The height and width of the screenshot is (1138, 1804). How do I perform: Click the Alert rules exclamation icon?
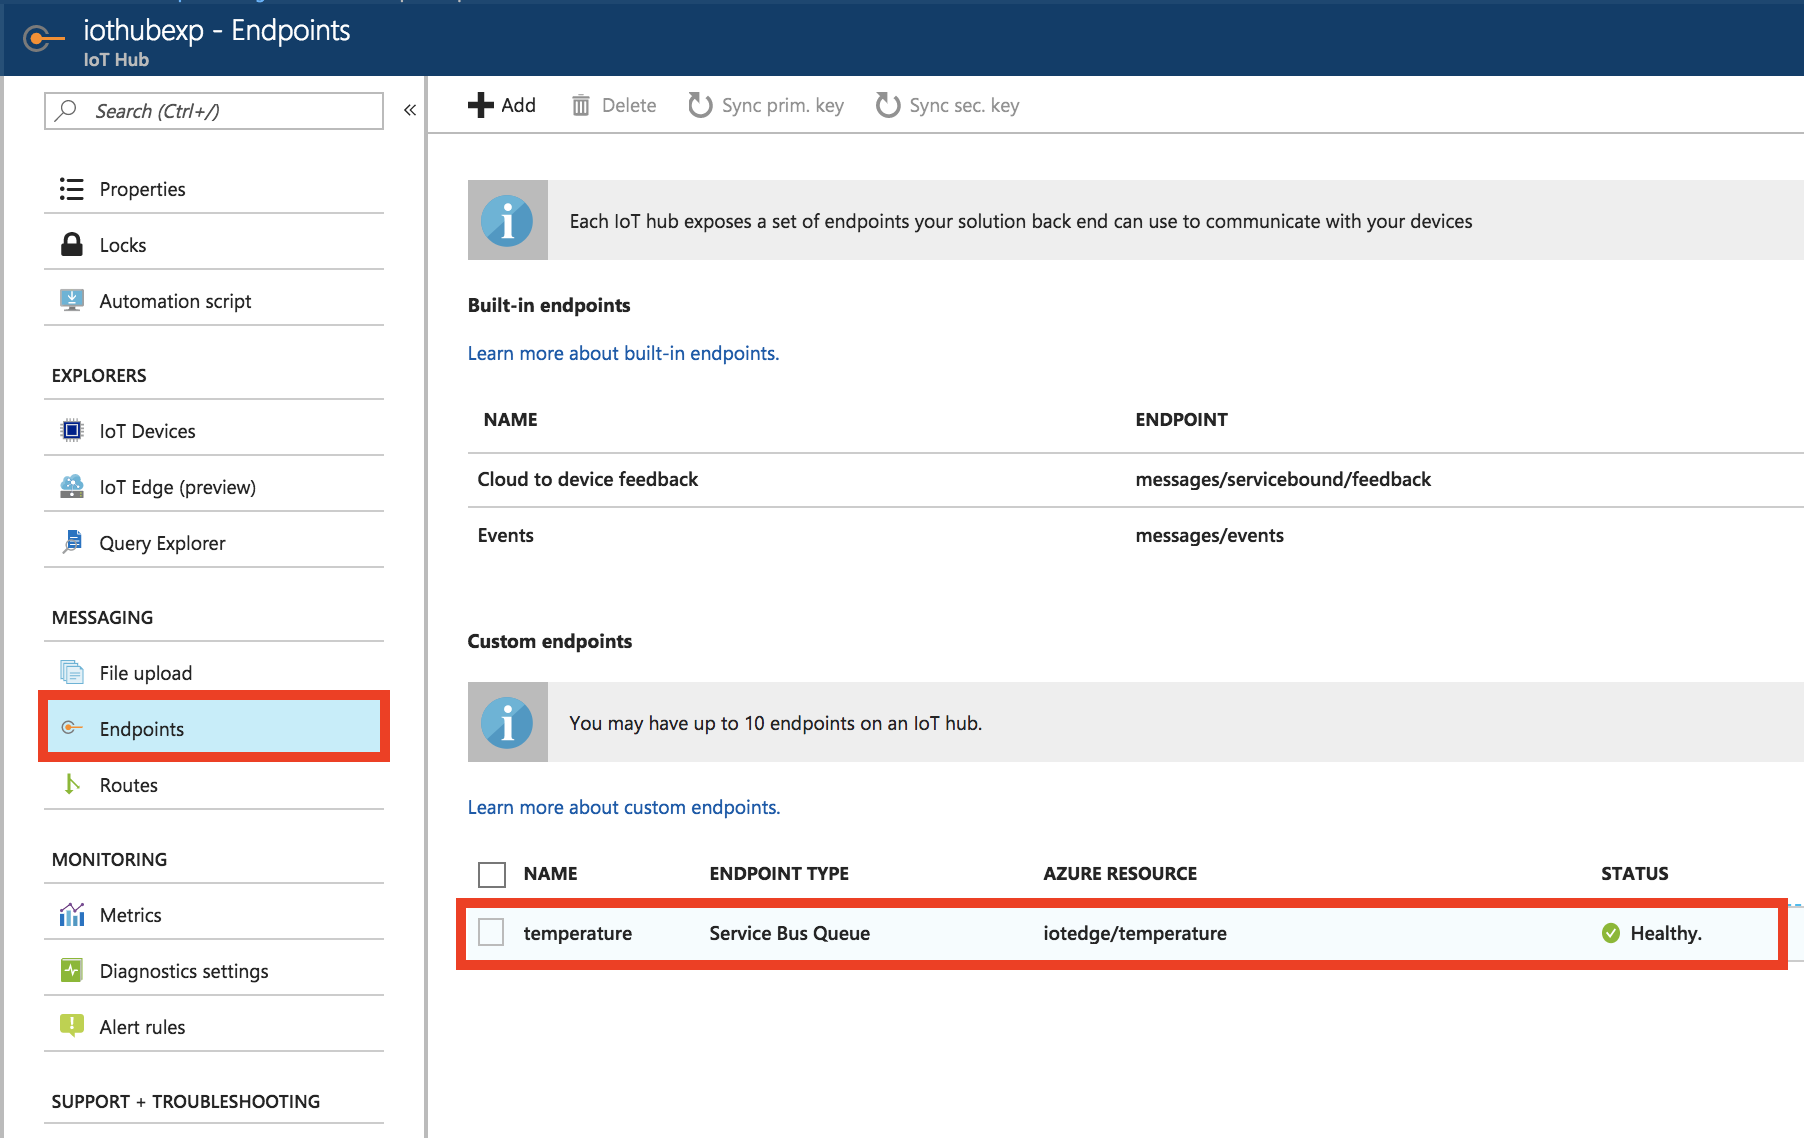coord(72,1025)
